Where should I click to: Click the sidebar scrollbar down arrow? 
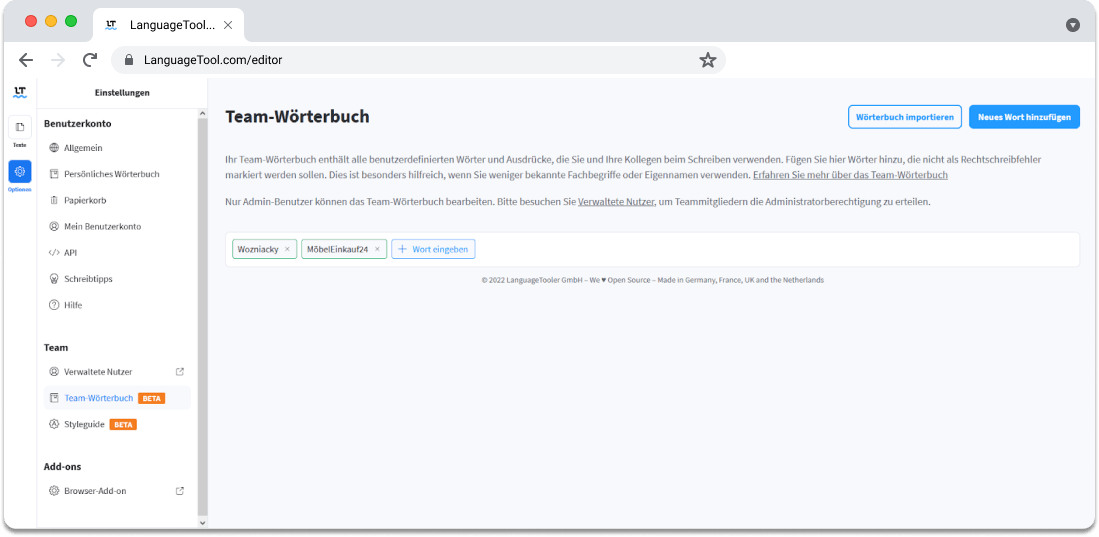pyautogui.click(x=203, y=523)
